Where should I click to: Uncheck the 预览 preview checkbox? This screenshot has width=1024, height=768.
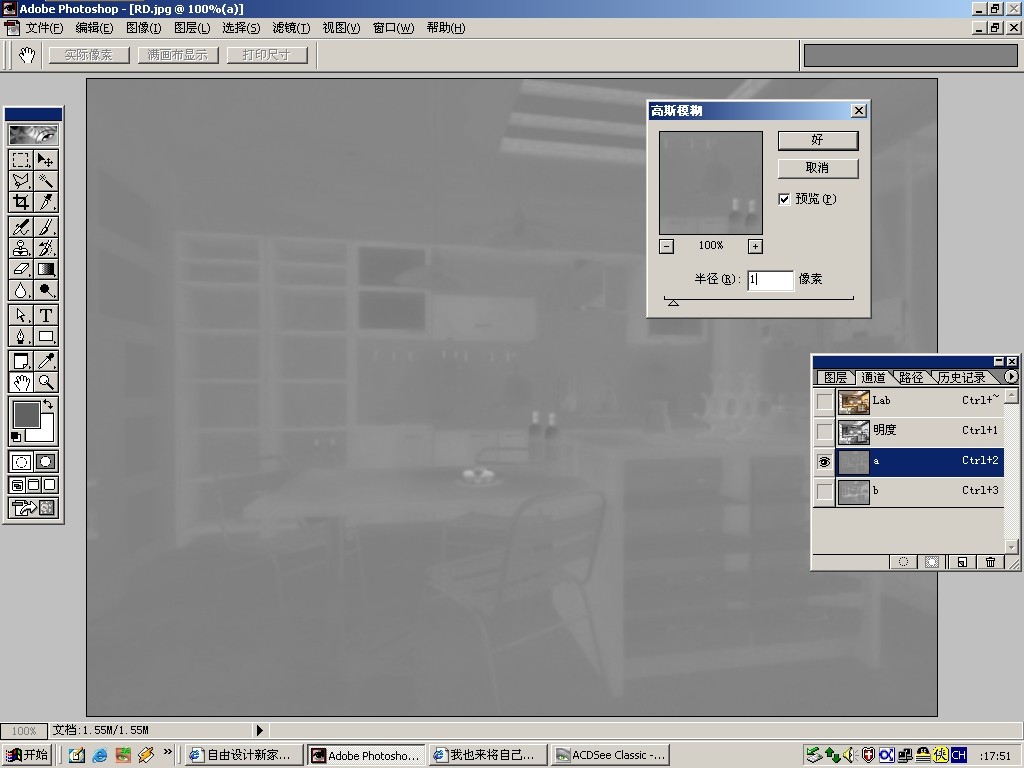click(x=784, y=199)
